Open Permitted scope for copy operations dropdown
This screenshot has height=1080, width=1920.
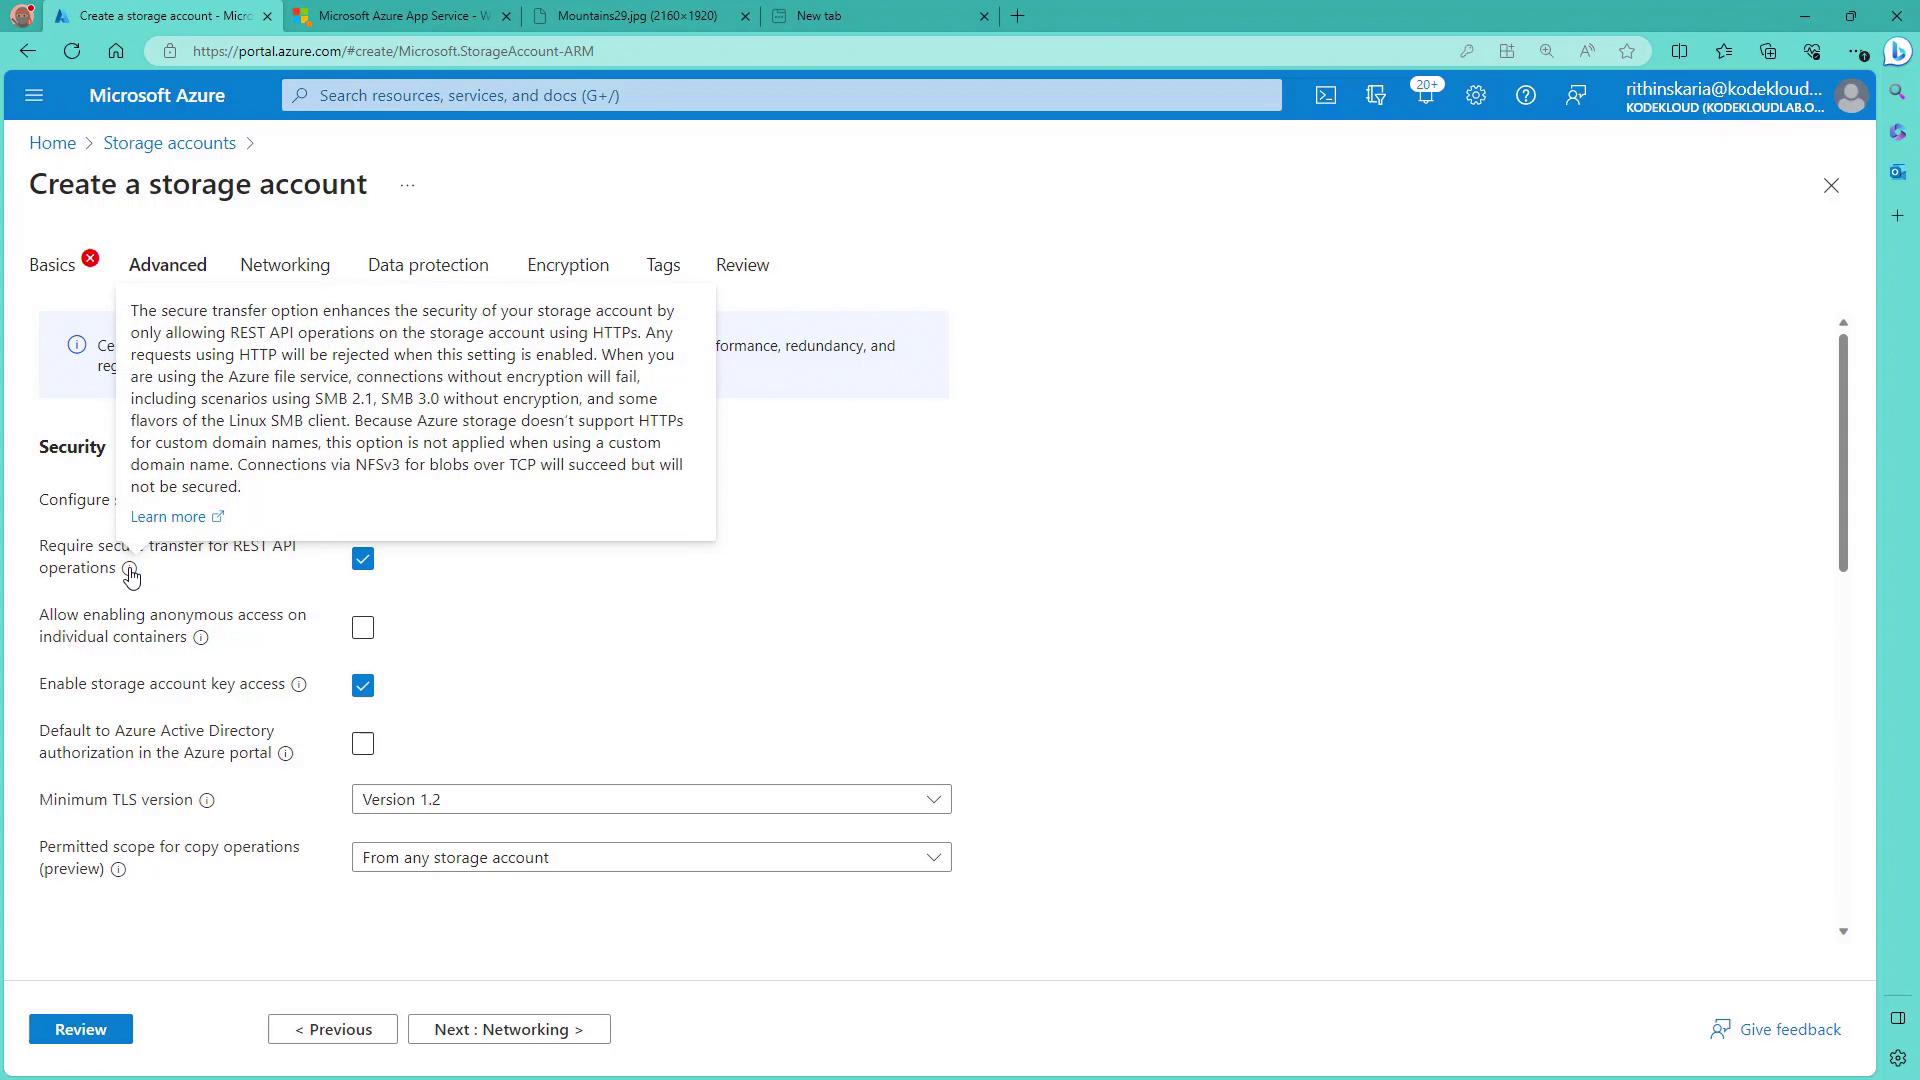(x=651, y=858)
